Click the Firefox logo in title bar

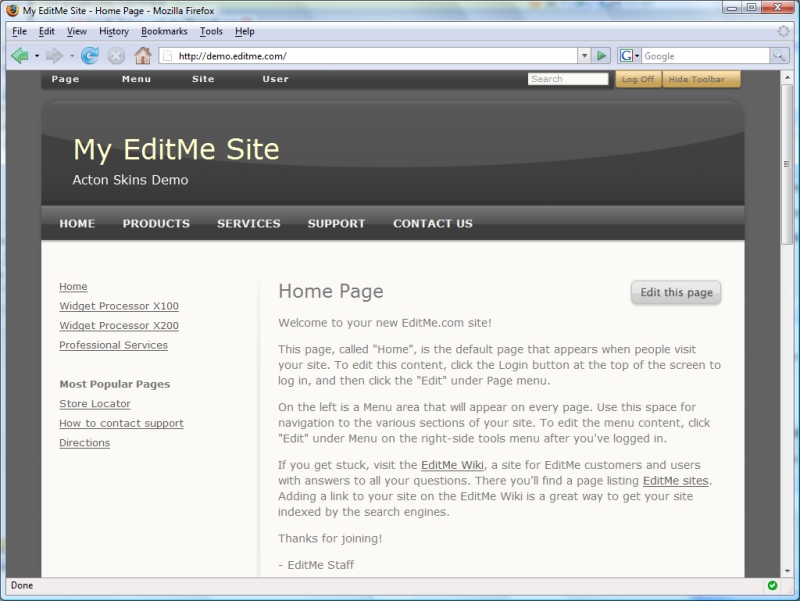(x=12, y=10)
